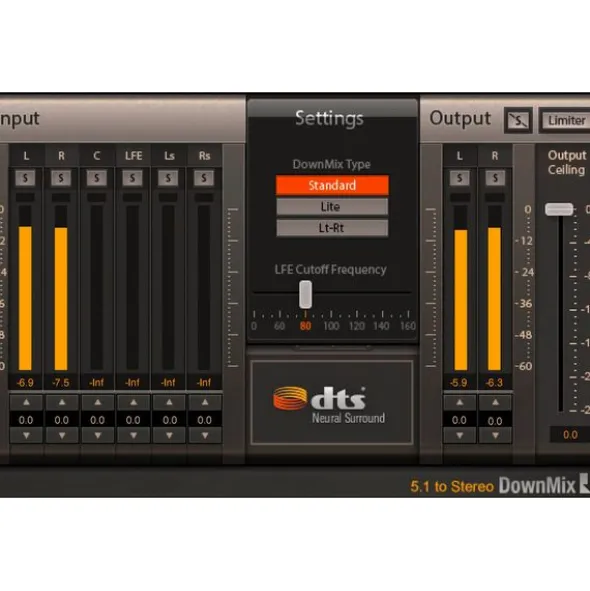Solo the output L channel
The width and height of the screenshot is (590, 591).
[x=460, y=178]
